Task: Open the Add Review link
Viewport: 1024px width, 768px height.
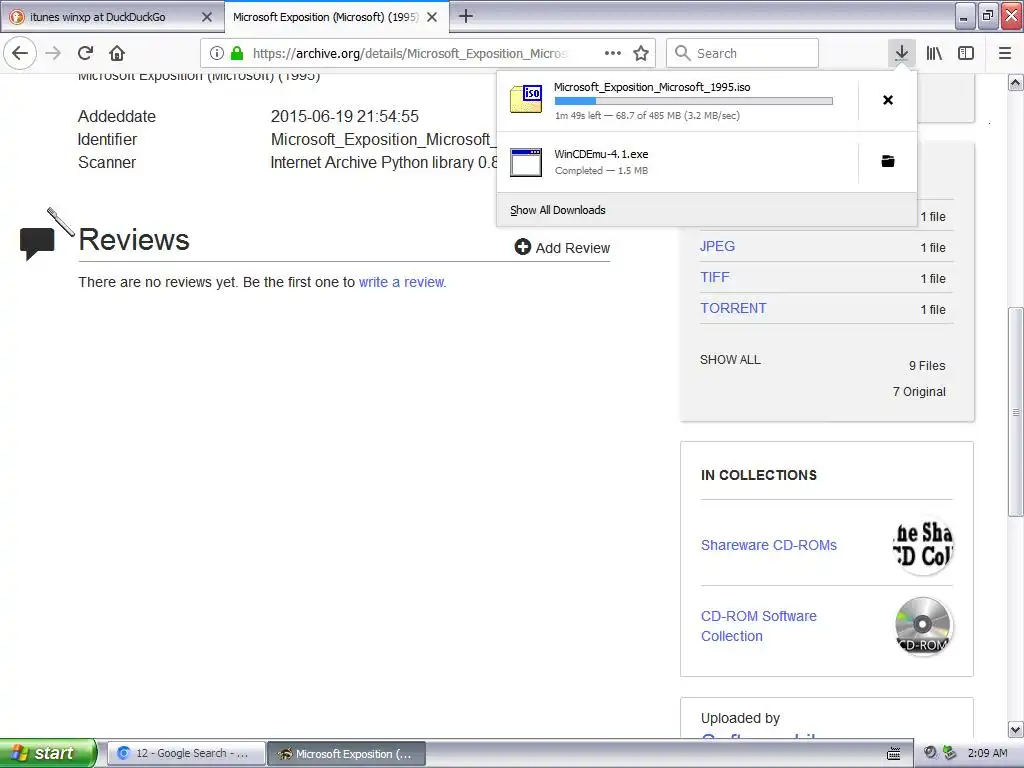Action: pyautogui.click(x=562, y=248)
